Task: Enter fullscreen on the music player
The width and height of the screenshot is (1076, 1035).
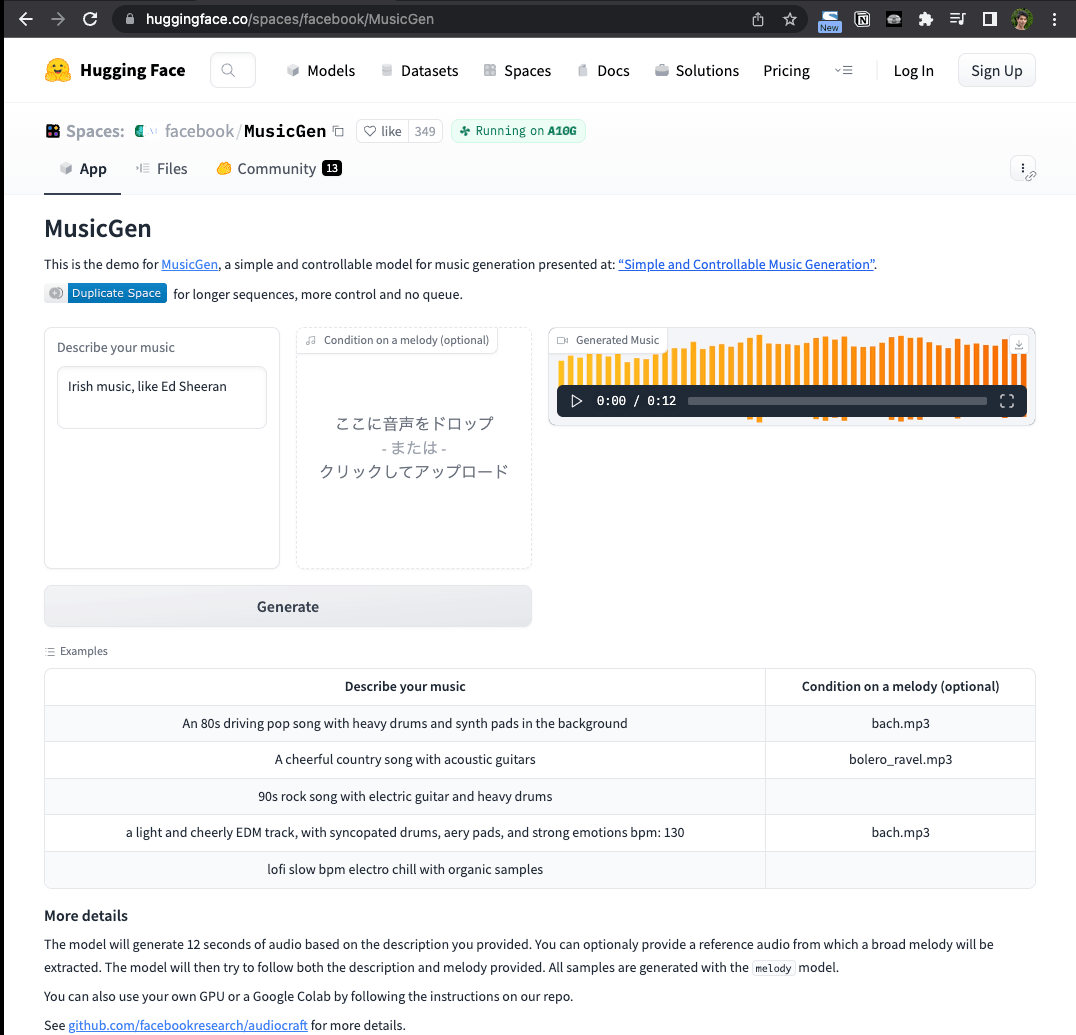Action: point(1007,401)
